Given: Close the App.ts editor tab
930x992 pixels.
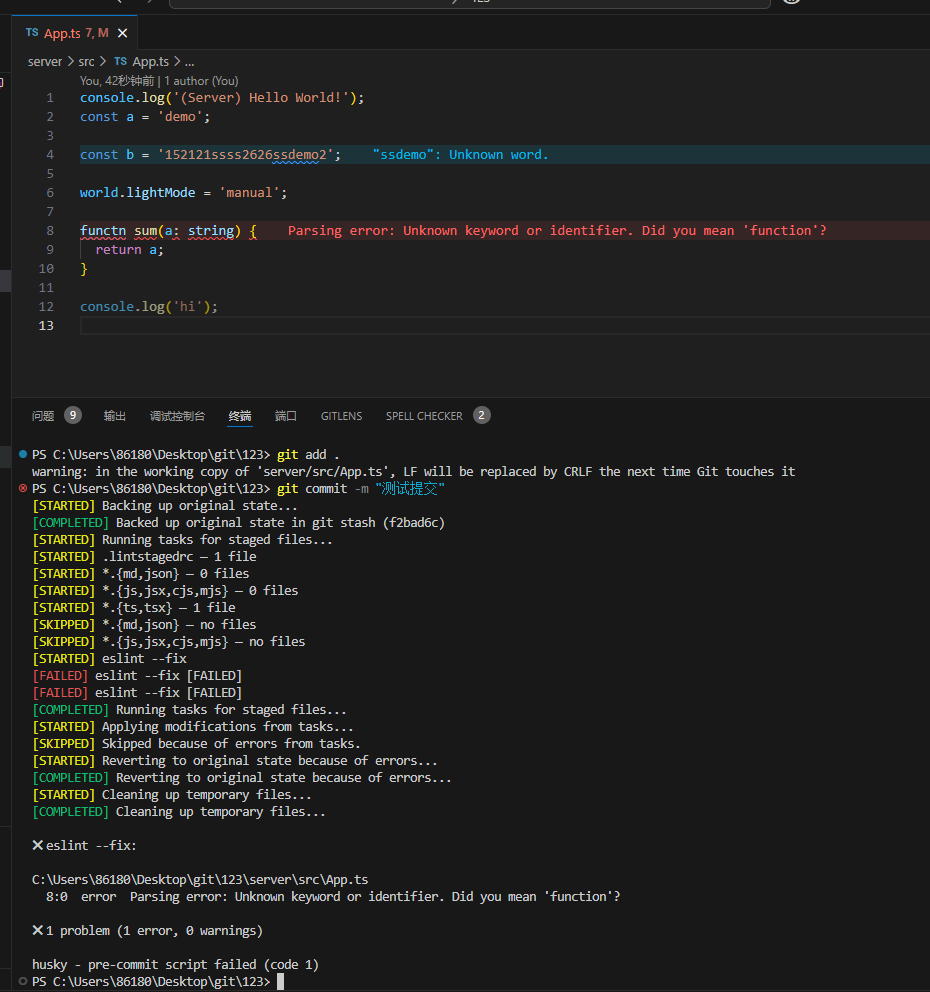Looking at the screenshot, I should 121,33.
